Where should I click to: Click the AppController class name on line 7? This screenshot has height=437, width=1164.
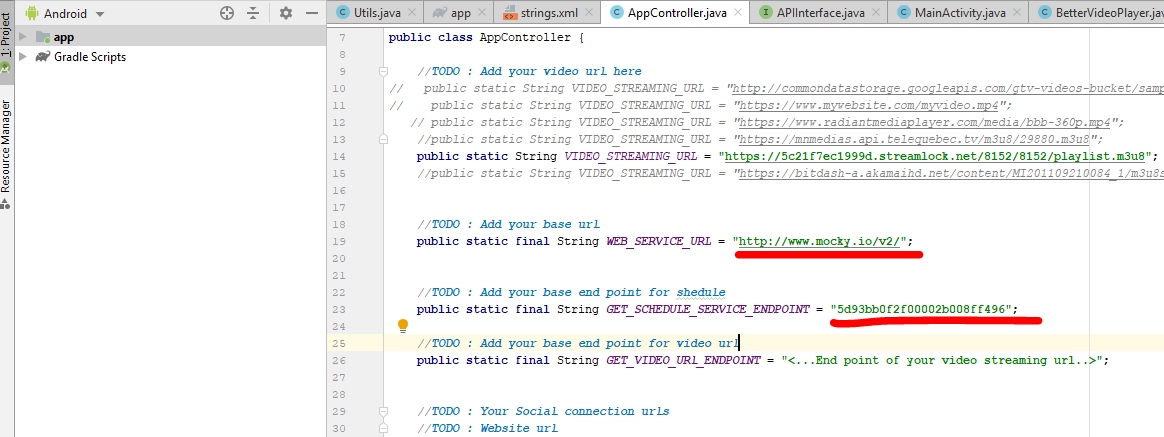(x=525, y=38)
